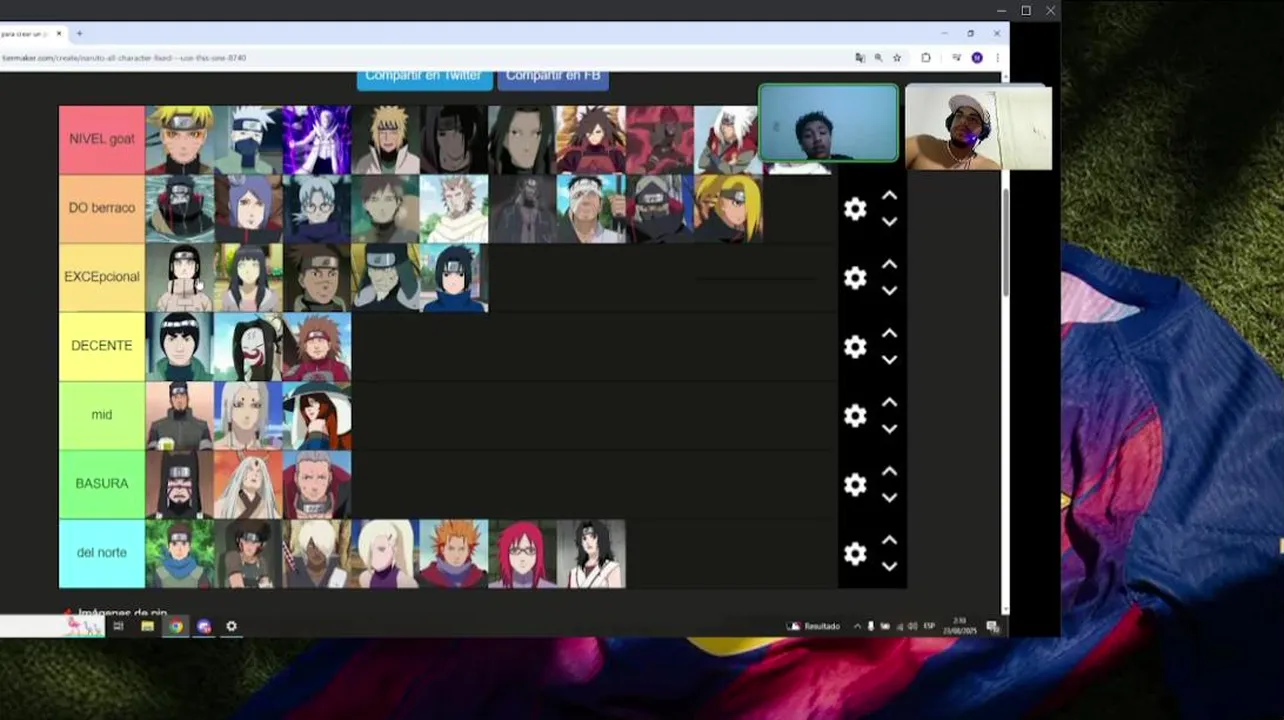Open Settings gear on the taskbar

pos(231,626)
